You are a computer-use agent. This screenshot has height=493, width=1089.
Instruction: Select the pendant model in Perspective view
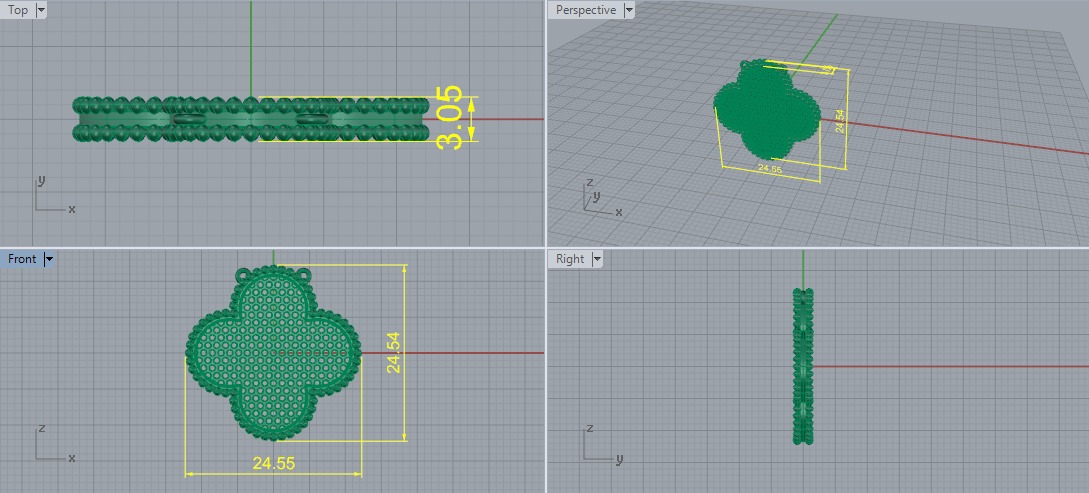pyautogui.click(x=767, y=110)
